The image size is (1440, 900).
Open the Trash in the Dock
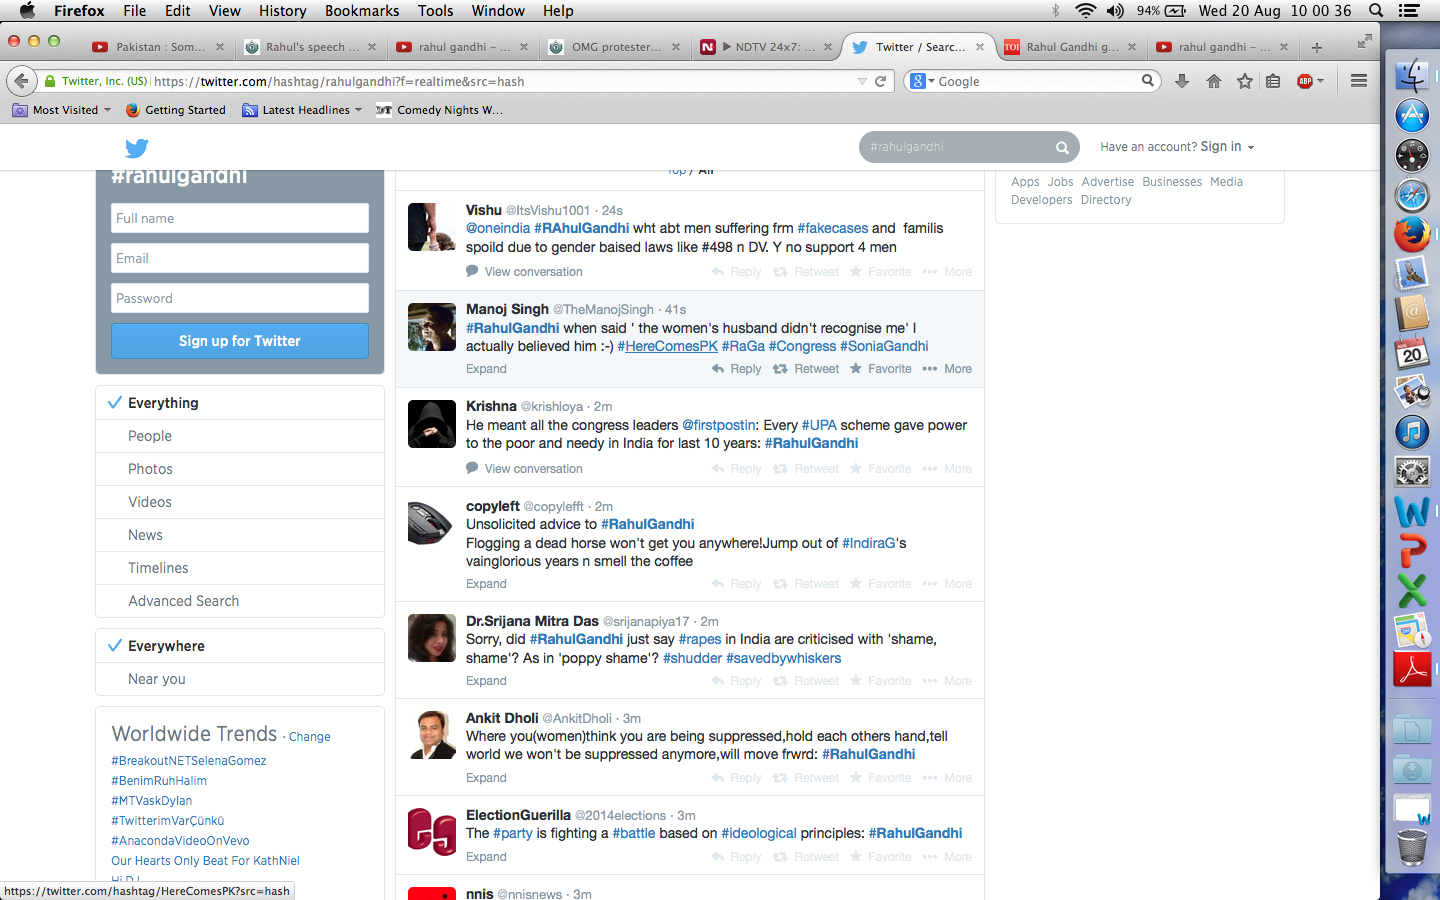tap(1412, 847)
